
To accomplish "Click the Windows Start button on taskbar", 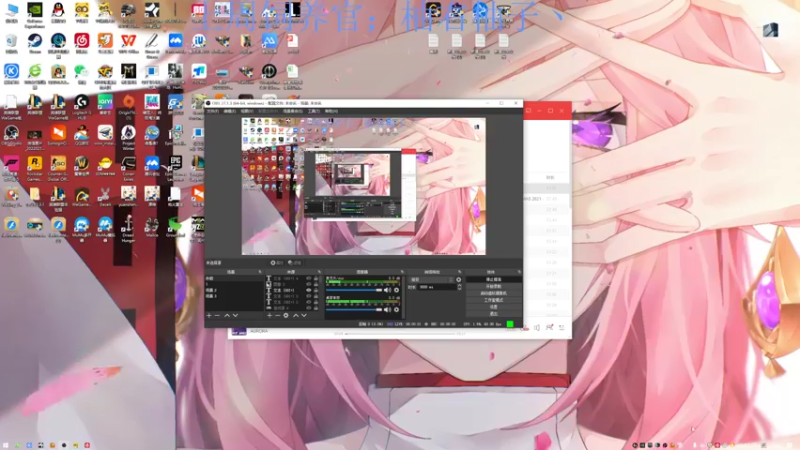I will point(6,445).
